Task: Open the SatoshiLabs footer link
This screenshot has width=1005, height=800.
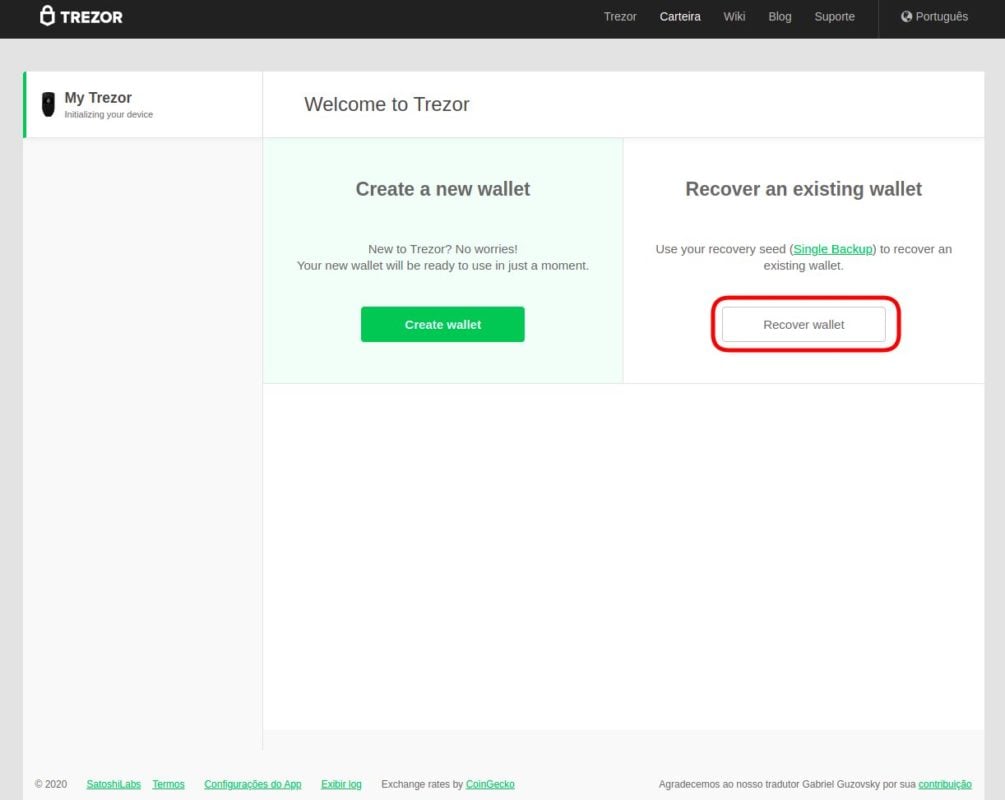Action: 113,784
